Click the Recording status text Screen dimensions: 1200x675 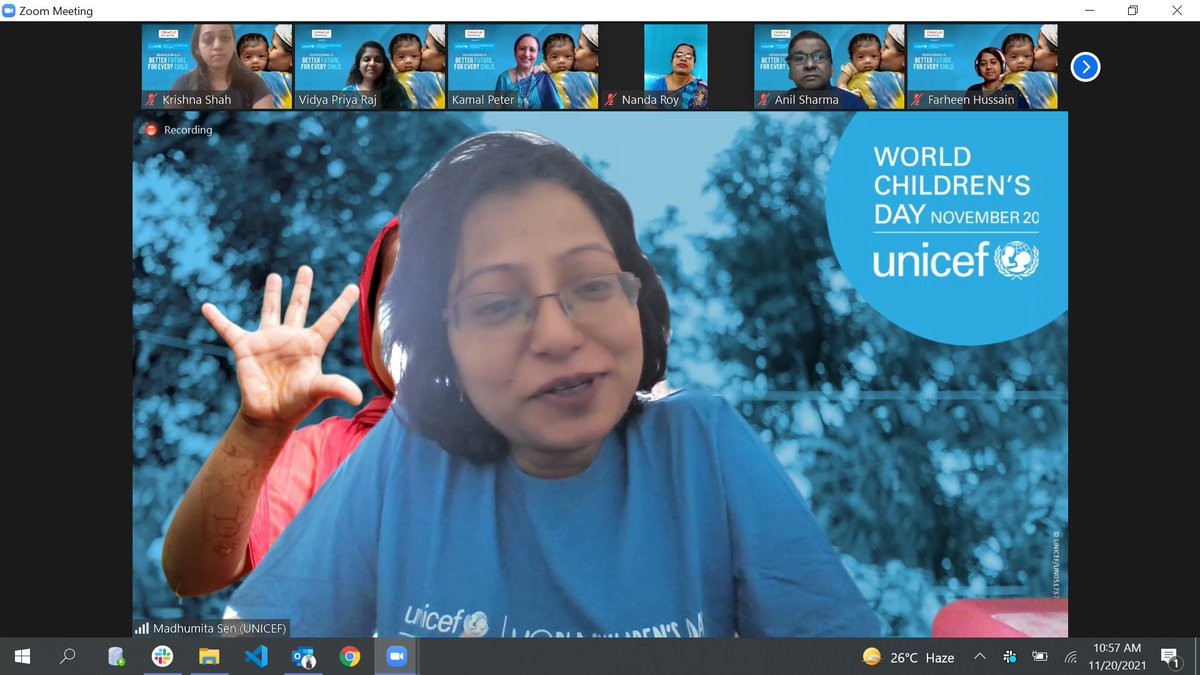(188, 130)
